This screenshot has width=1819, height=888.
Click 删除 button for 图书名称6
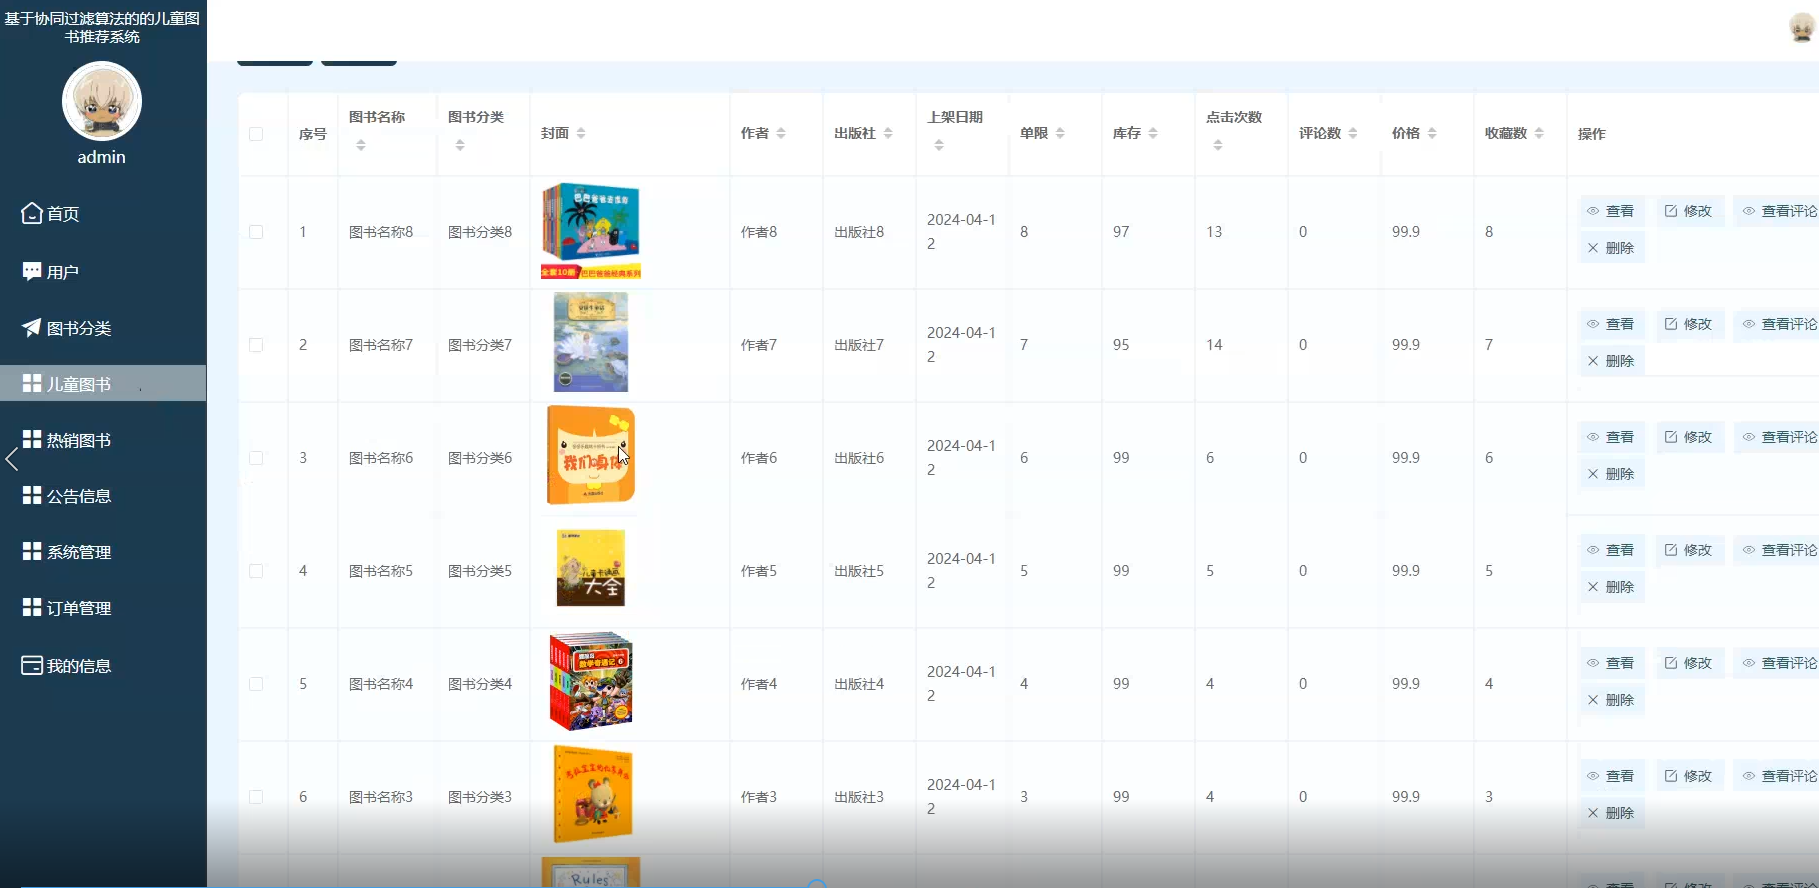[x=1611, y=474]
